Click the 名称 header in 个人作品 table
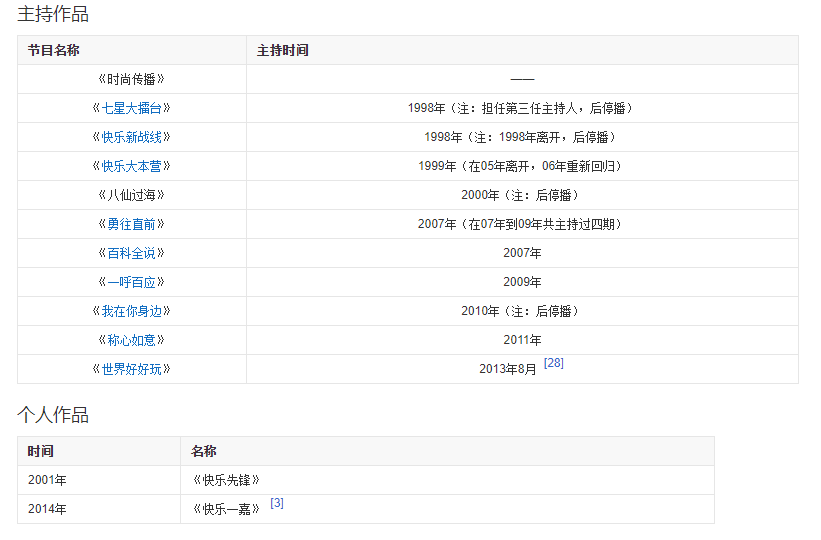The image size is (821, 540). (x=204, y=451)
